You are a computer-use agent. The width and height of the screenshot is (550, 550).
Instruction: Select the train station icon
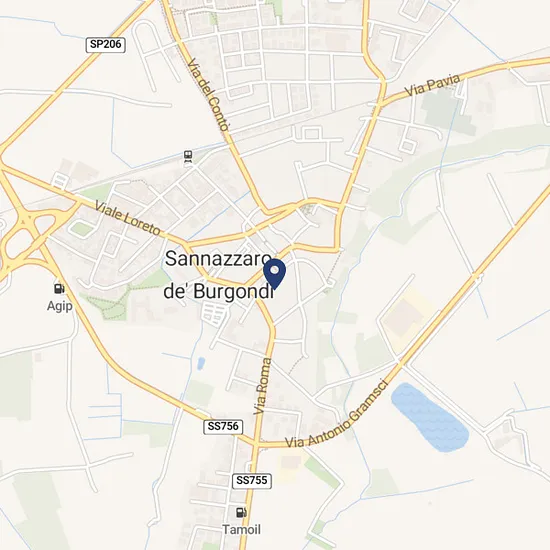[188, 156]
